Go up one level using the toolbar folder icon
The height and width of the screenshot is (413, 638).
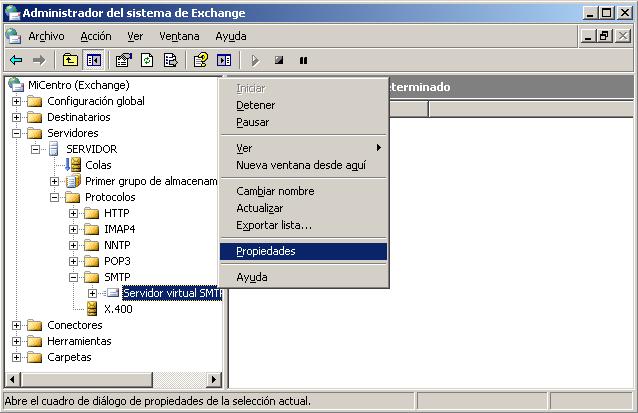[70, 60]
